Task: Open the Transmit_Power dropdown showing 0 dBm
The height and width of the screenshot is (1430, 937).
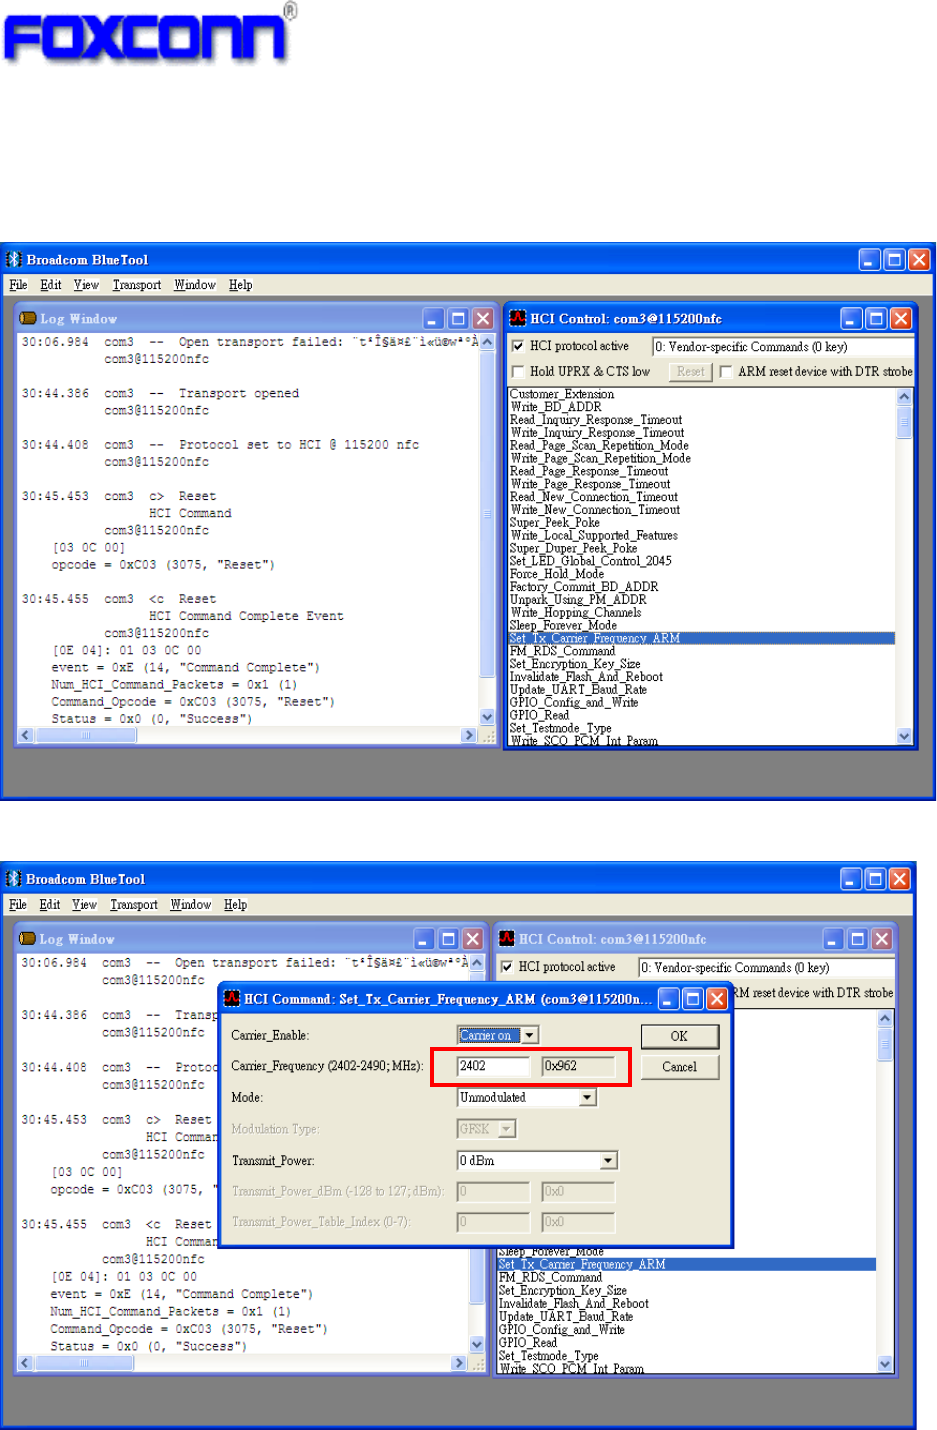Action: click(537, 1160)
